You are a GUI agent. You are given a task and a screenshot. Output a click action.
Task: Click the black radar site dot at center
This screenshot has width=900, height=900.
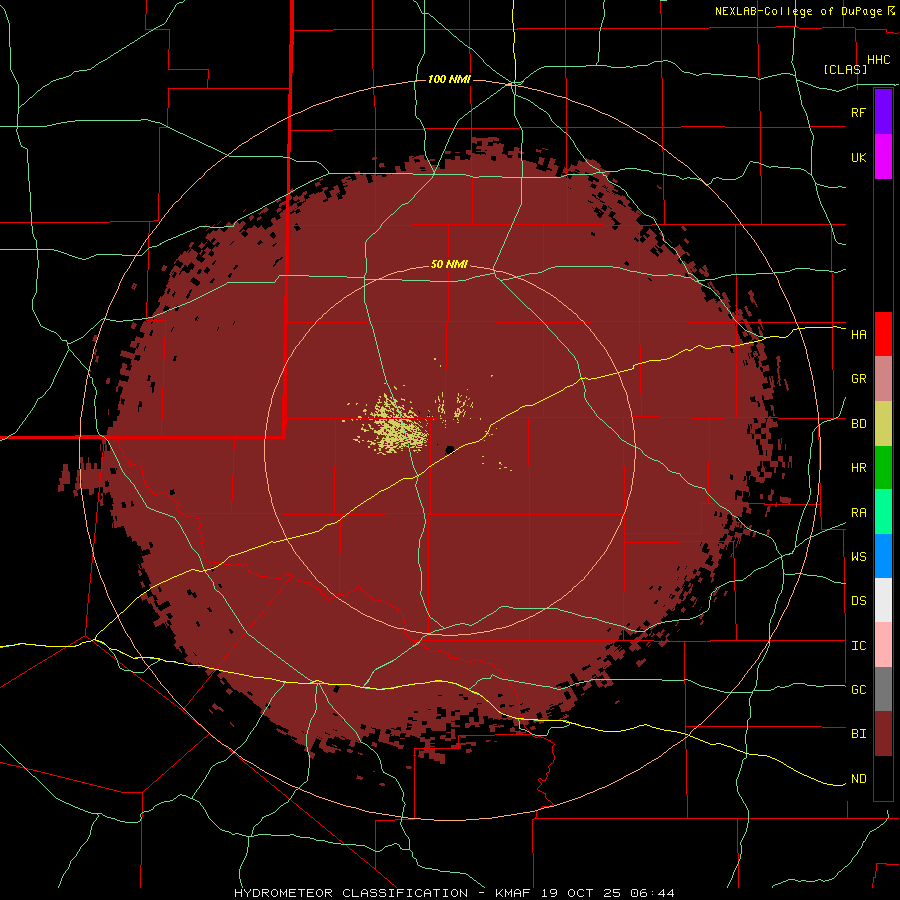click(450, 449)
